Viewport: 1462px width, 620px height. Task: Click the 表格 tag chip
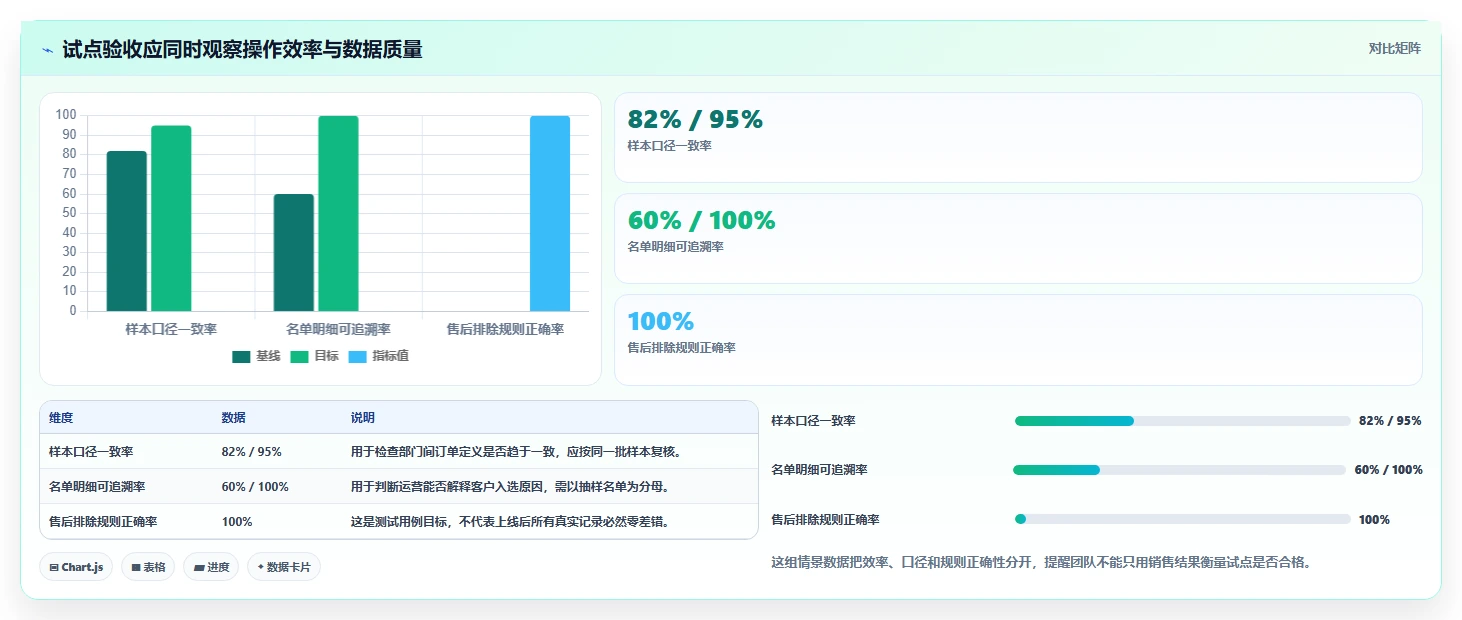(148, 567)
